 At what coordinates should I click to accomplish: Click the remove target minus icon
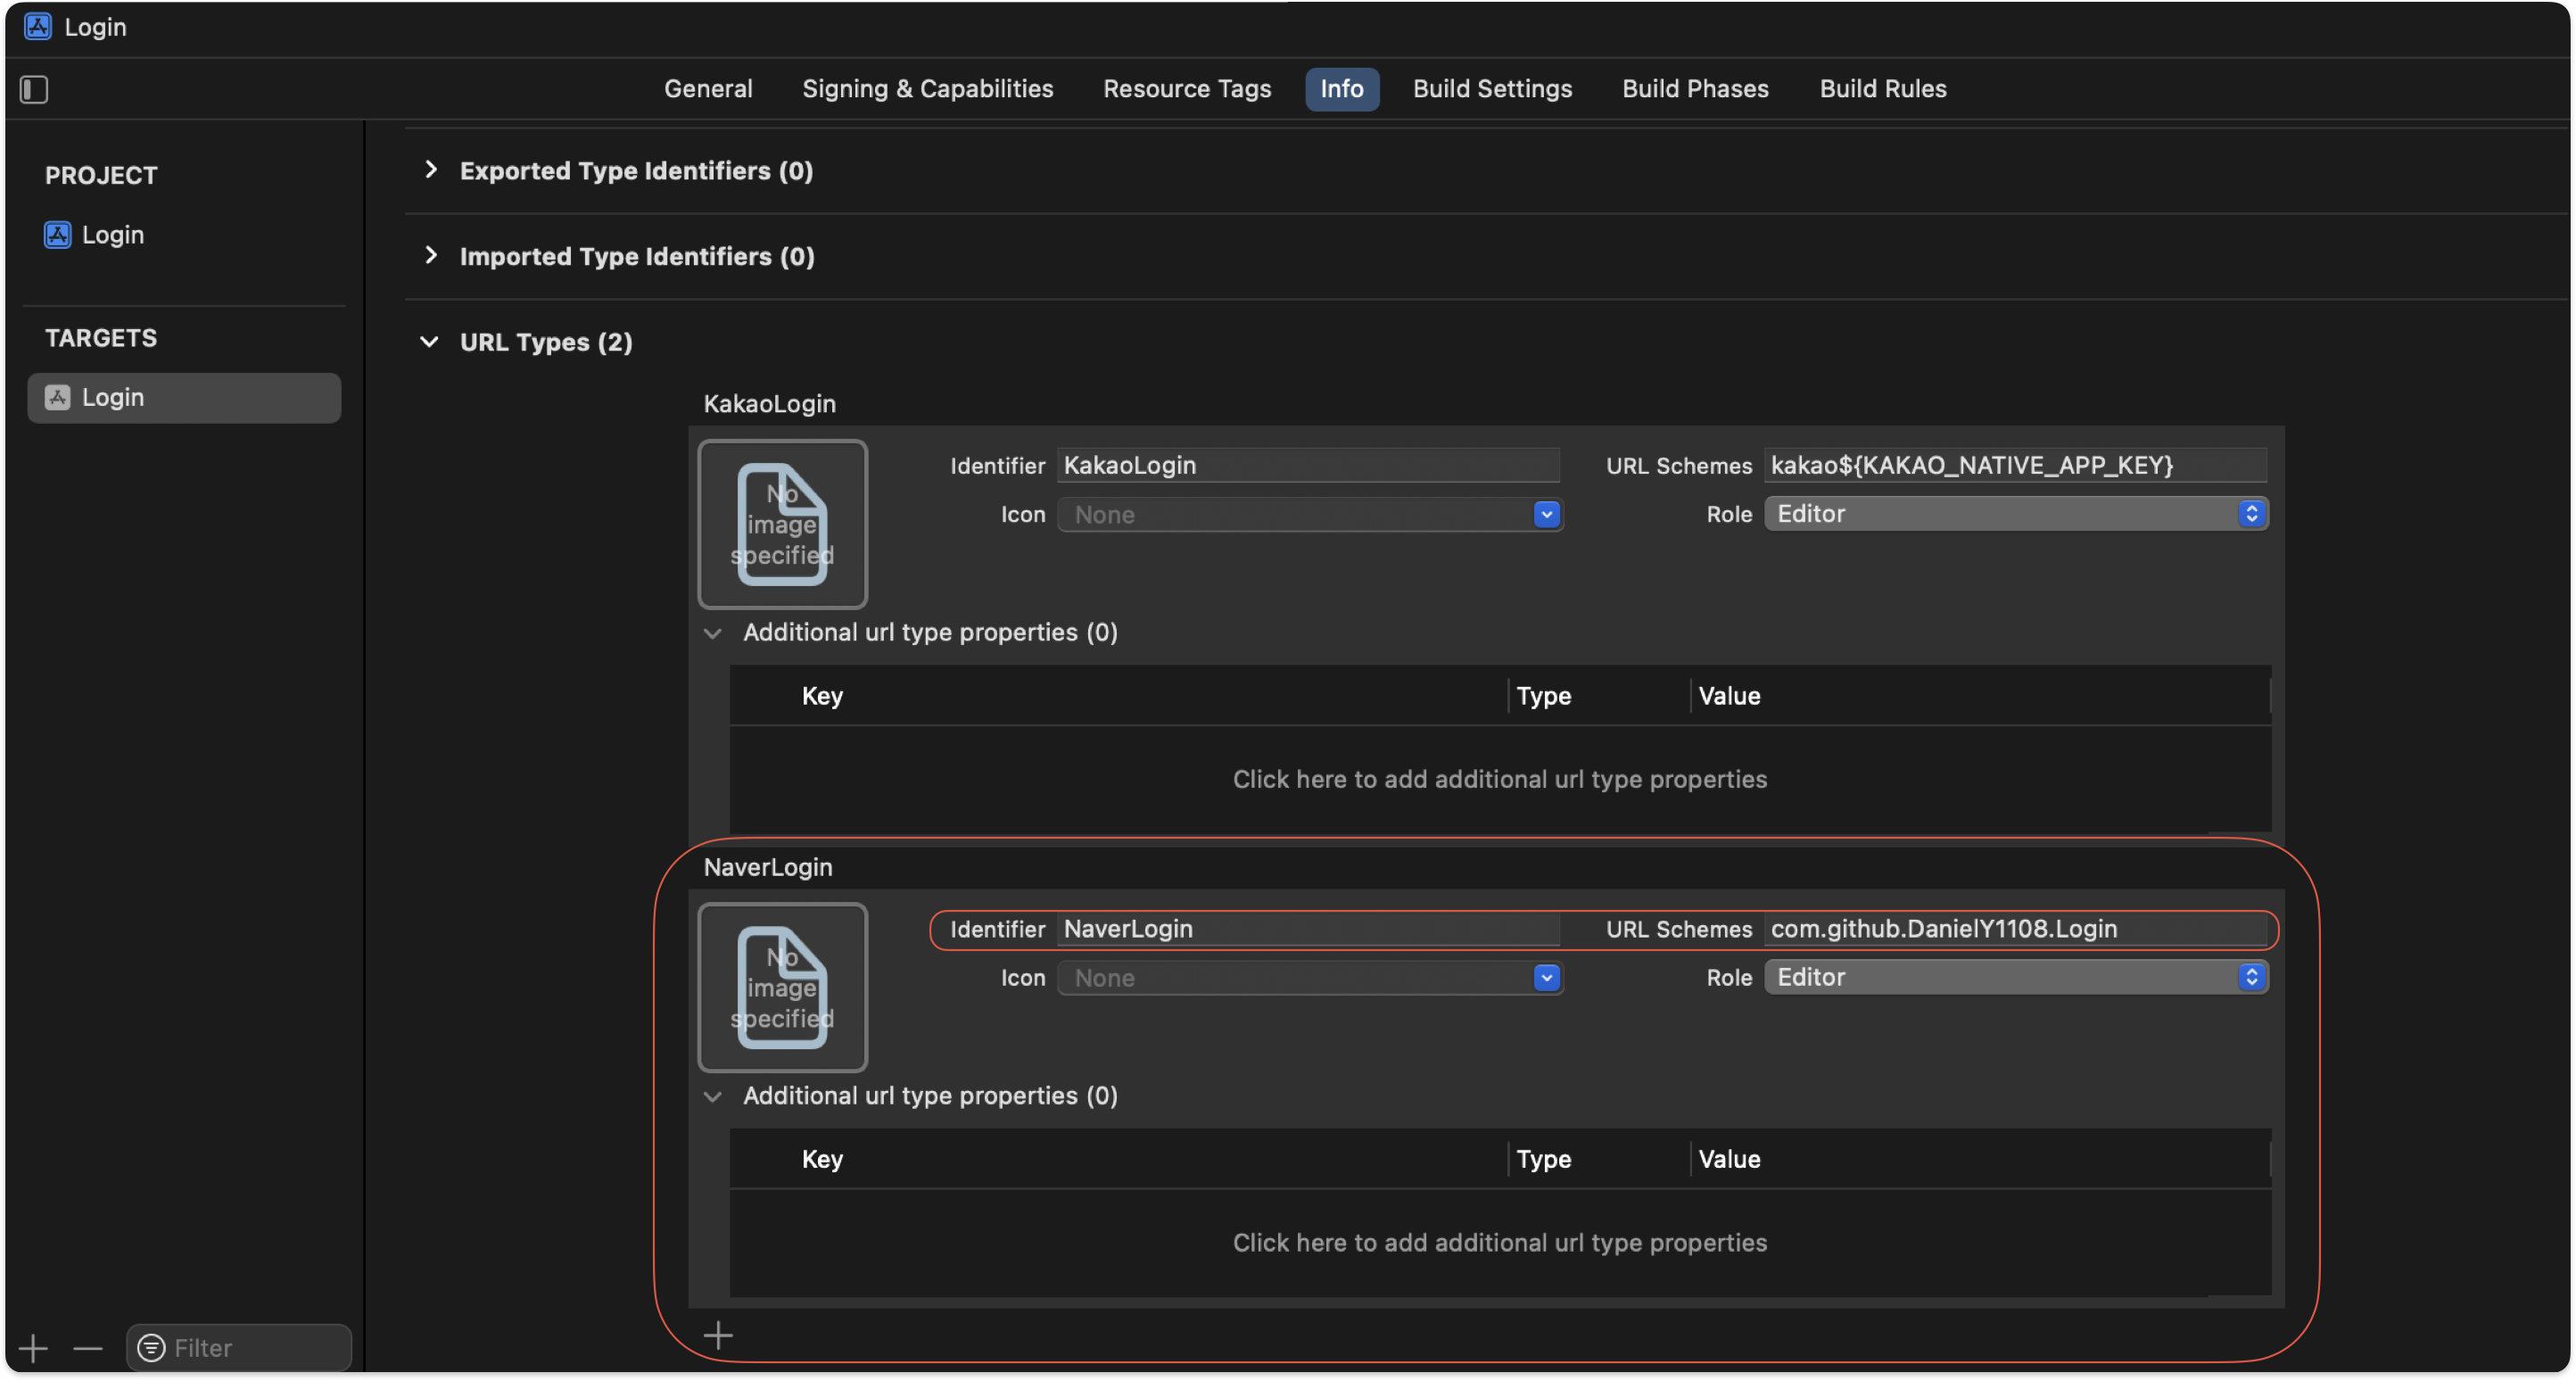88,1348
